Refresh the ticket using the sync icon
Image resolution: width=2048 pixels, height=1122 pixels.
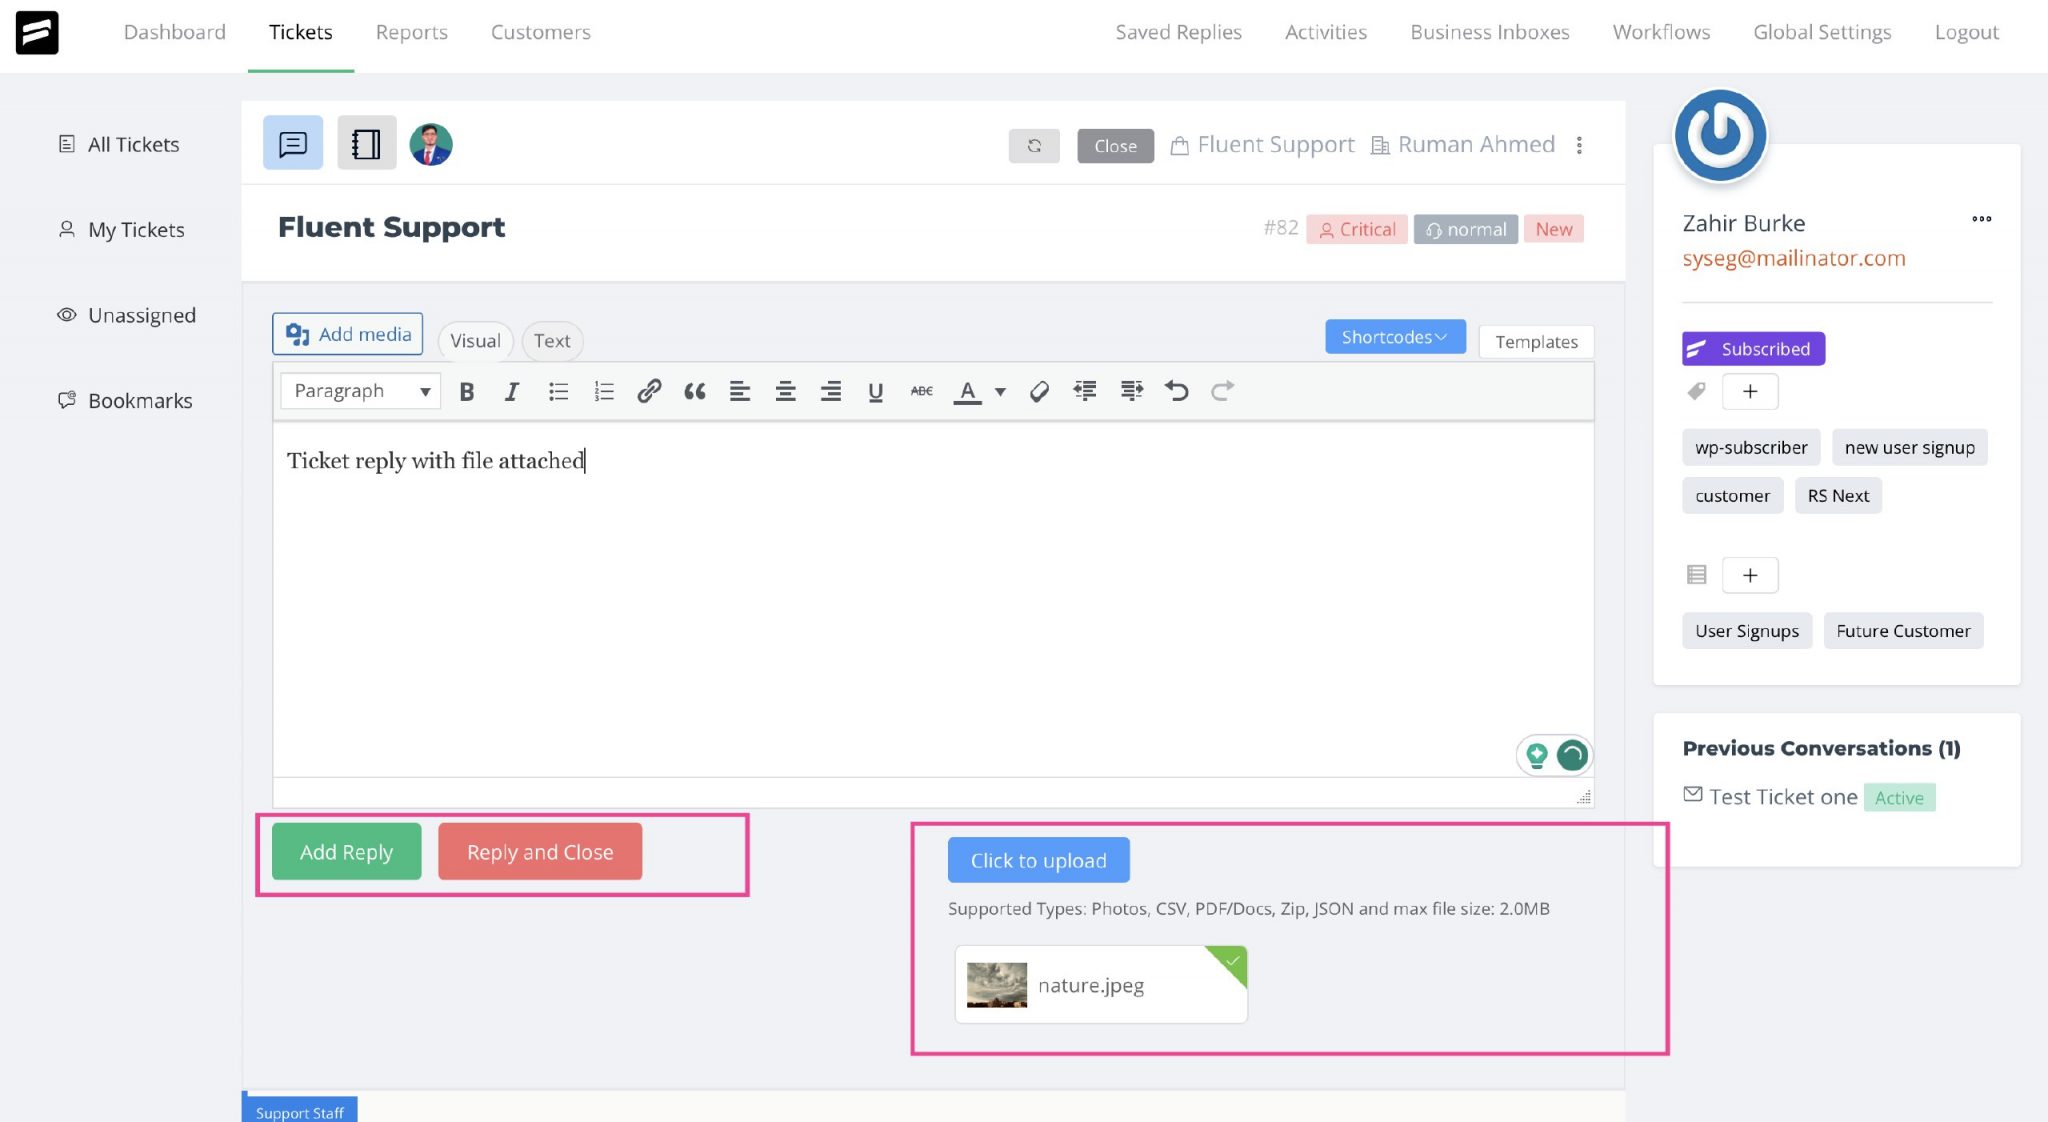pos(1034,146)
